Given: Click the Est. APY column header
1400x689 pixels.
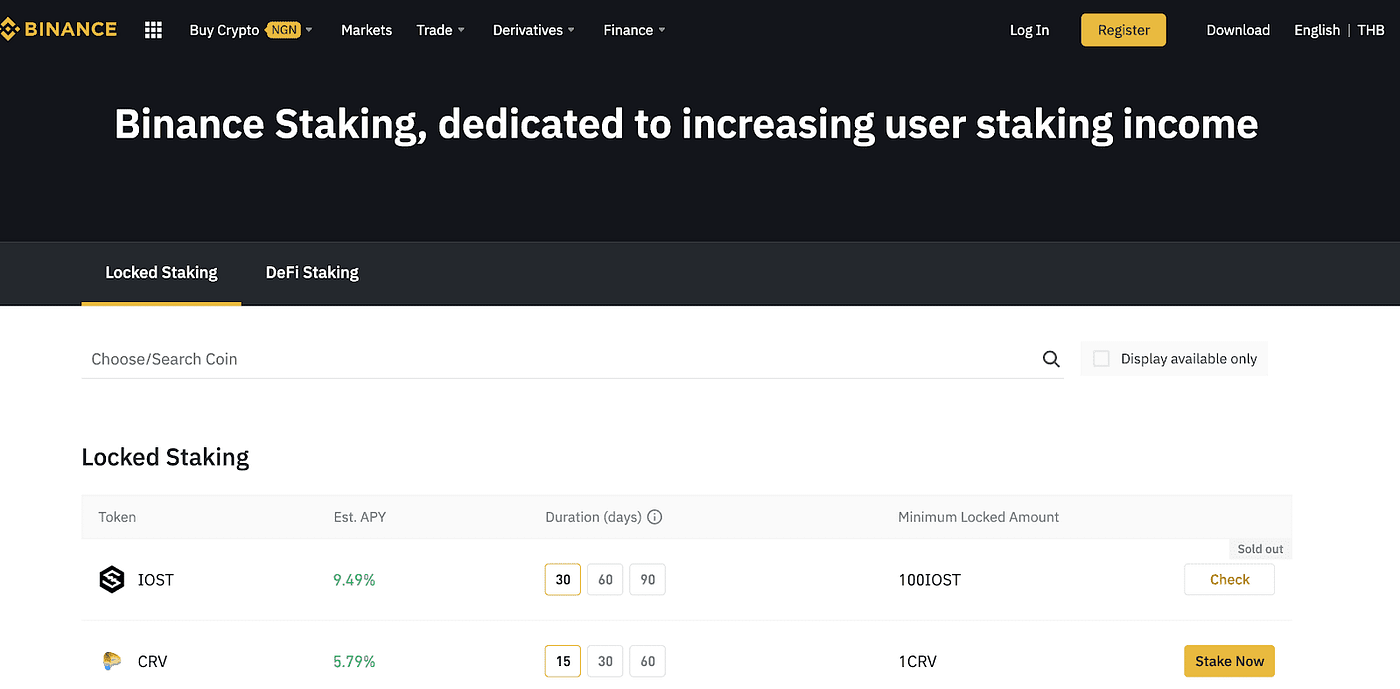Looking at the screenshot, I should click(360, 517).
